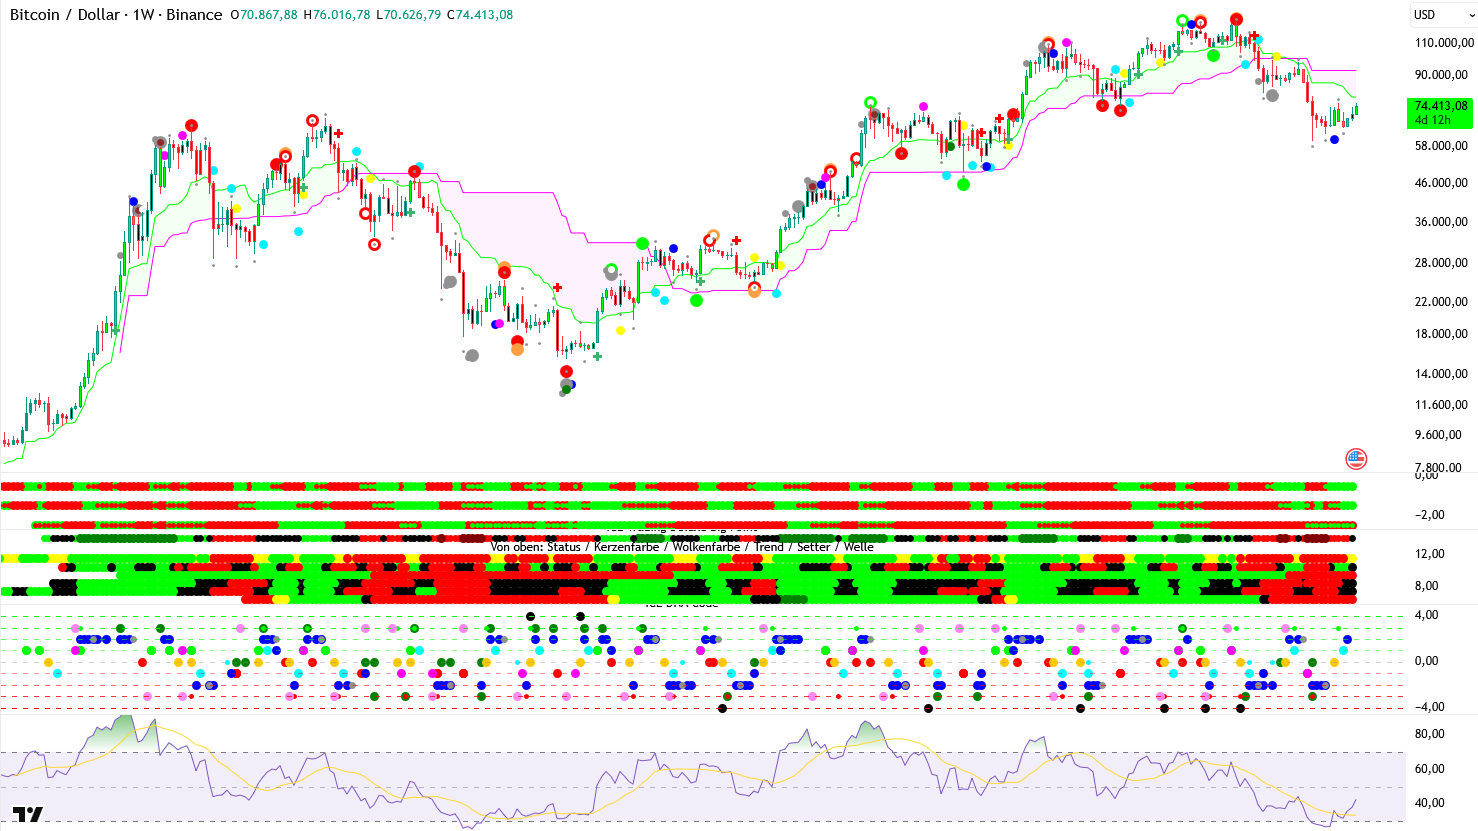Click the TradingView logo

click(x=28, y=815)
